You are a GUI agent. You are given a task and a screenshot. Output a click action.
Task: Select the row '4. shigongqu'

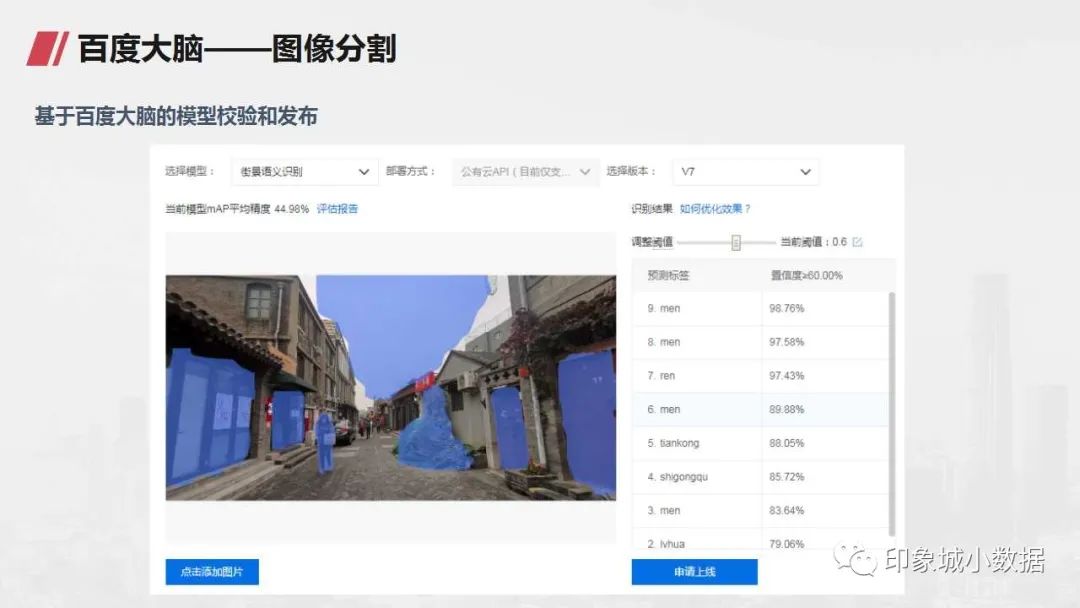point(760,477)
